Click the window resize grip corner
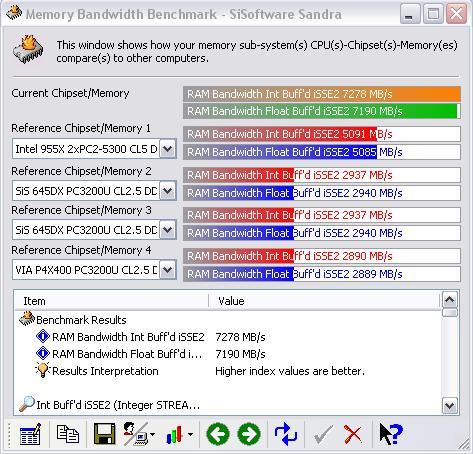The height and width of the screenshot is (454, 473). coord(464,444)
